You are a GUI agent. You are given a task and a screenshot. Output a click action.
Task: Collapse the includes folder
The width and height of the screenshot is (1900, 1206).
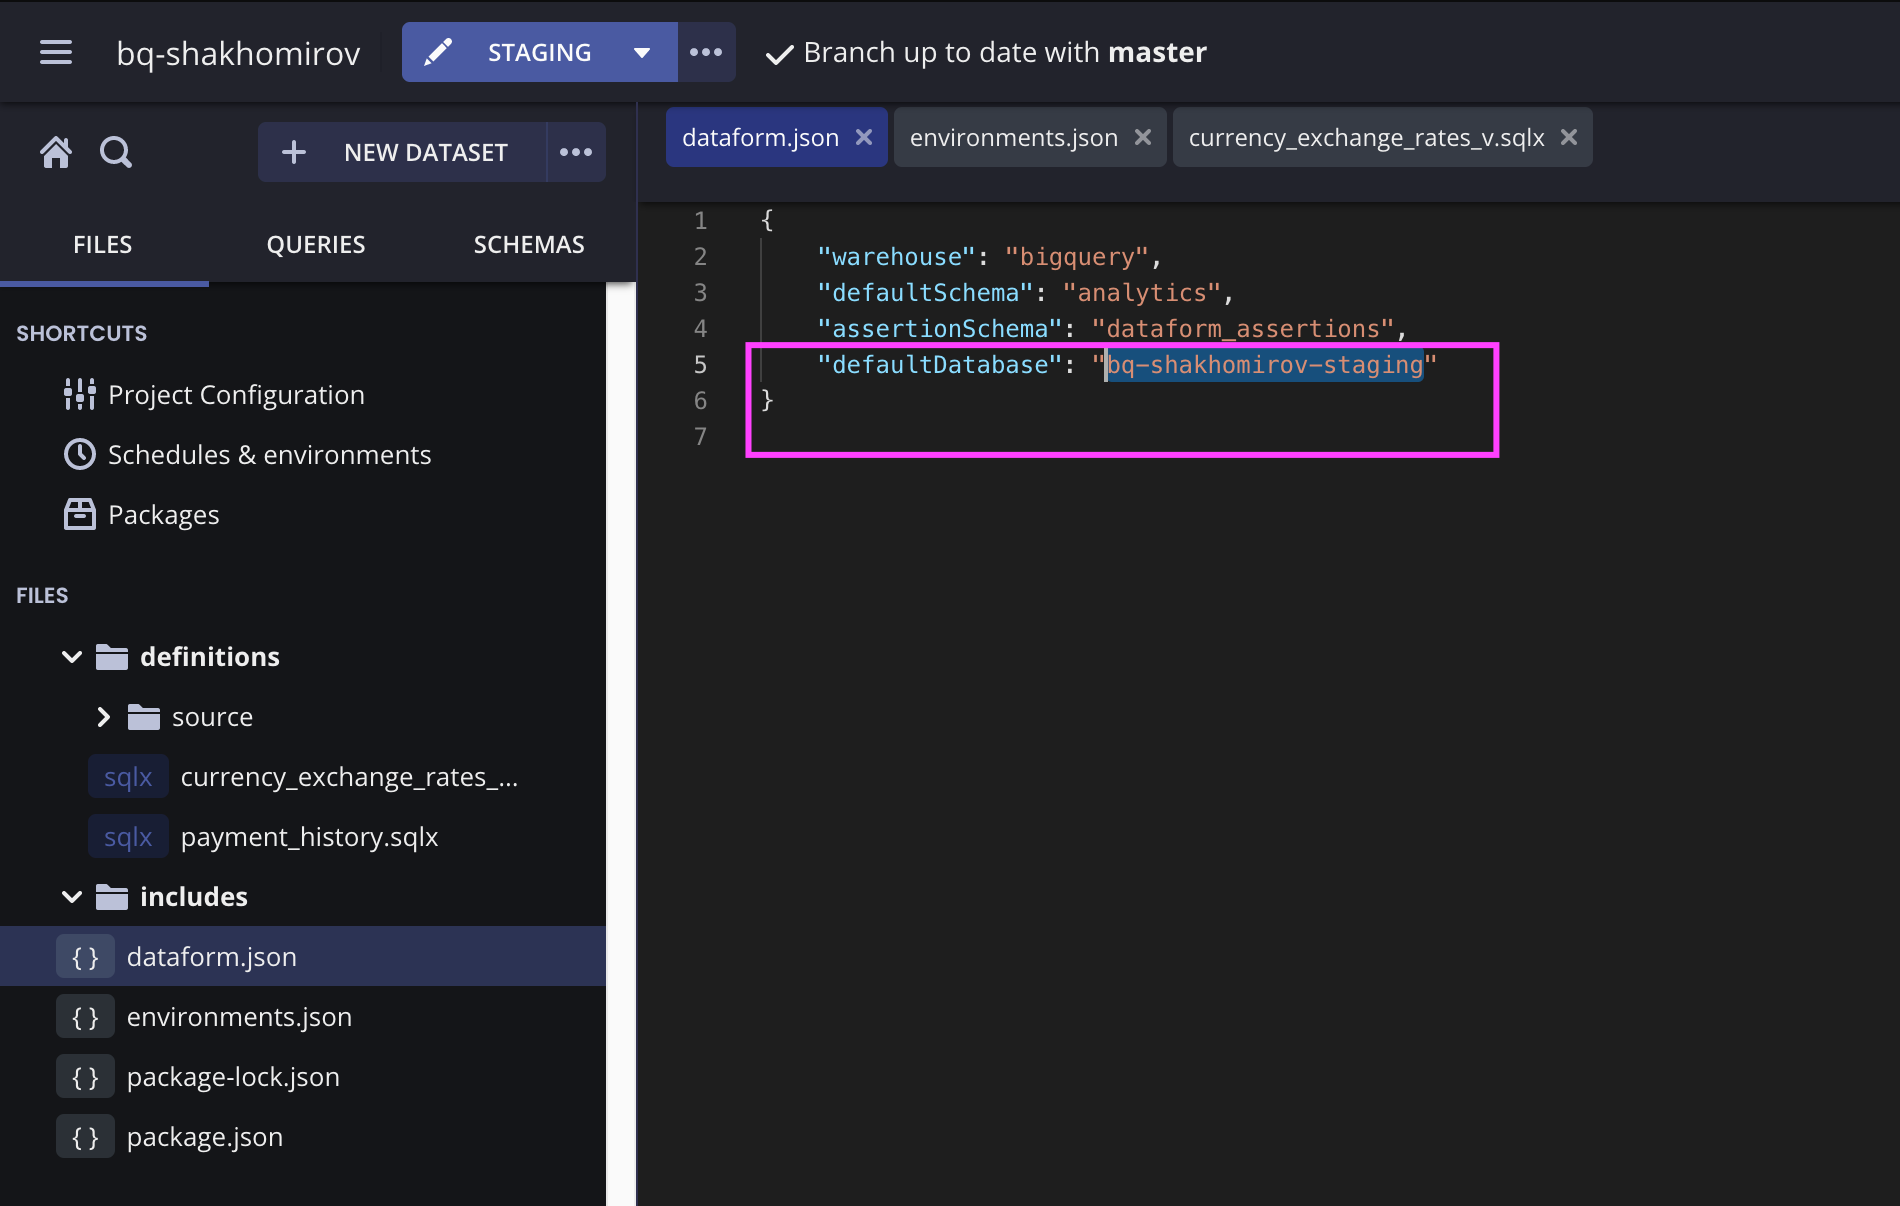[72, 897]
